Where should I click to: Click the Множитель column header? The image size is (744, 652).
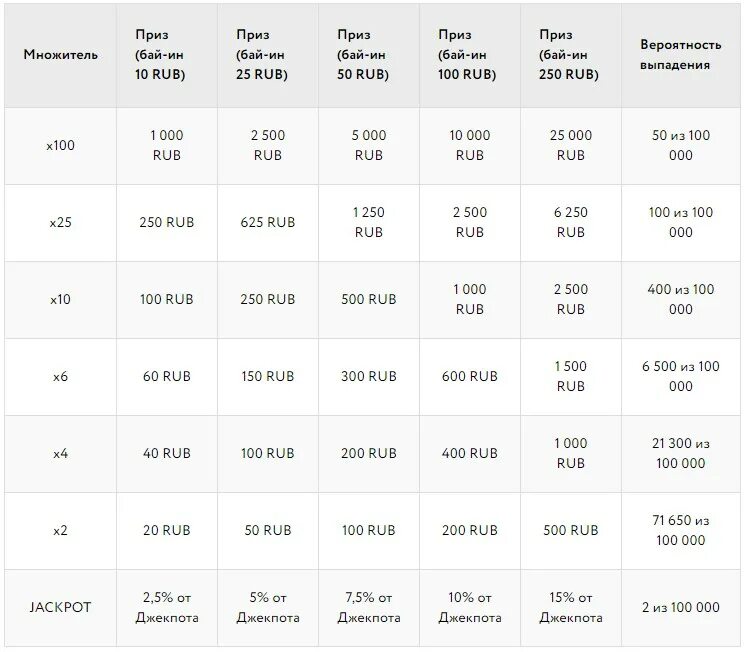coord(60,55)
